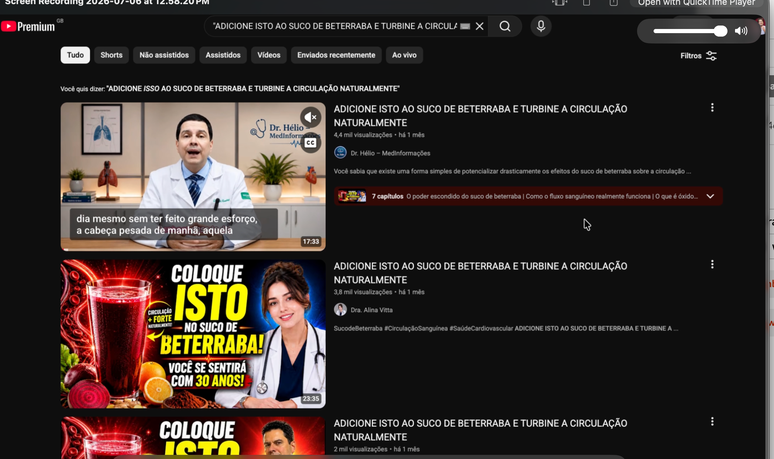Click the chapters thumbnail beside 7 capítulos
The image size is (774, 459).
coord(352,196)
